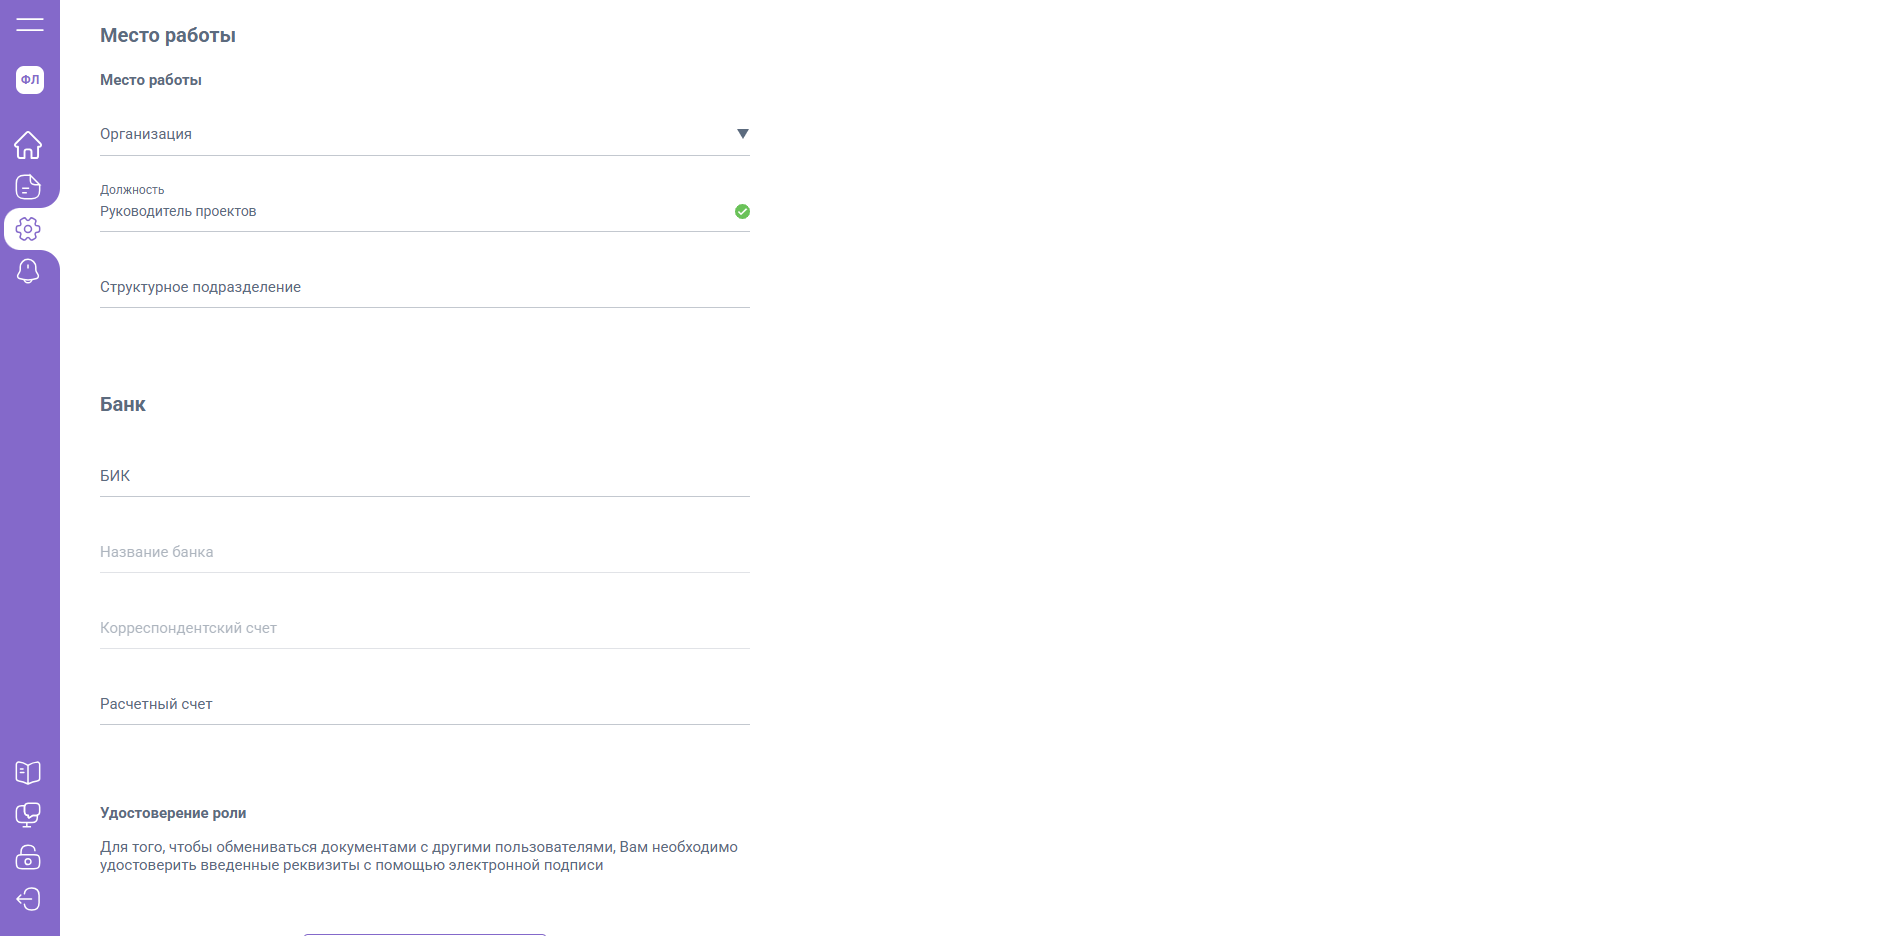Viewport: 1900px width, 936px height.
Task: Click the button outline below Удостоверение роли text
Action: tap(424, 933)
